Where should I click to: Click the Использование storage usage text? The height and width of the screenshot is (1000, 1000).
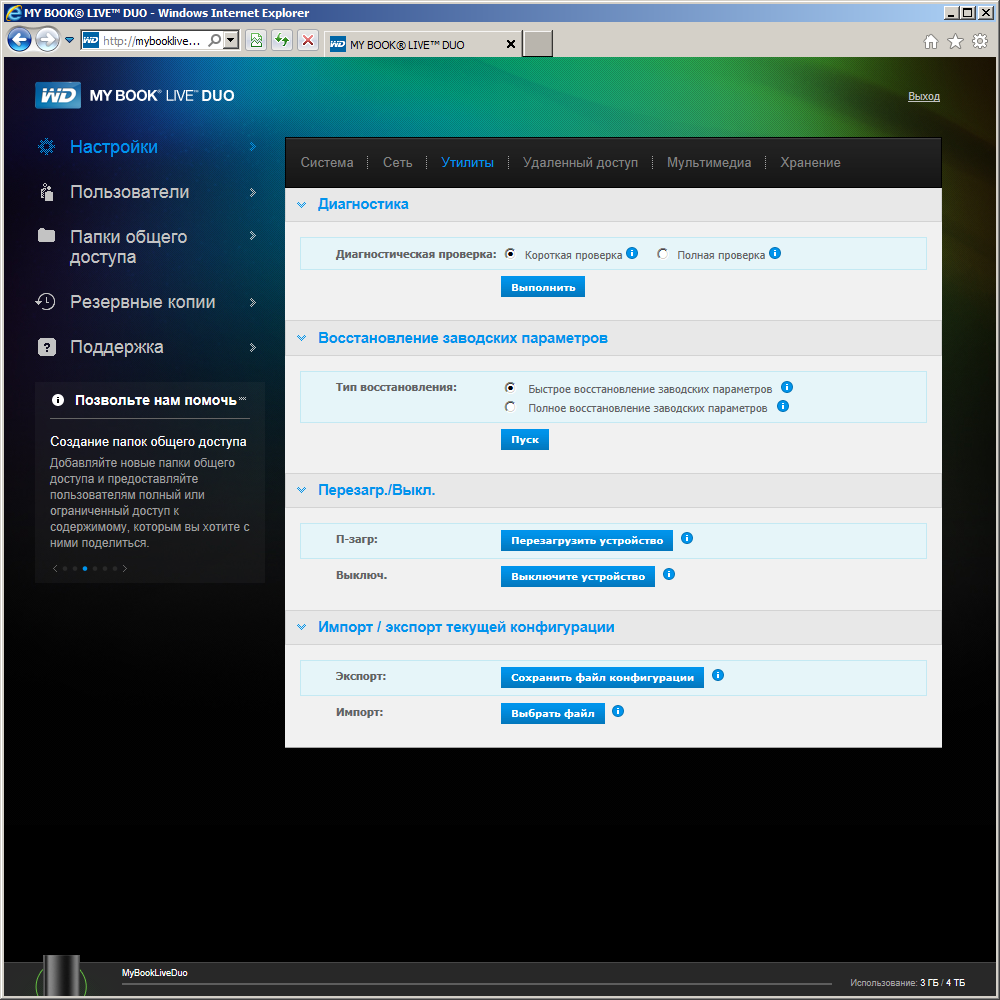(x=907, y=982)
